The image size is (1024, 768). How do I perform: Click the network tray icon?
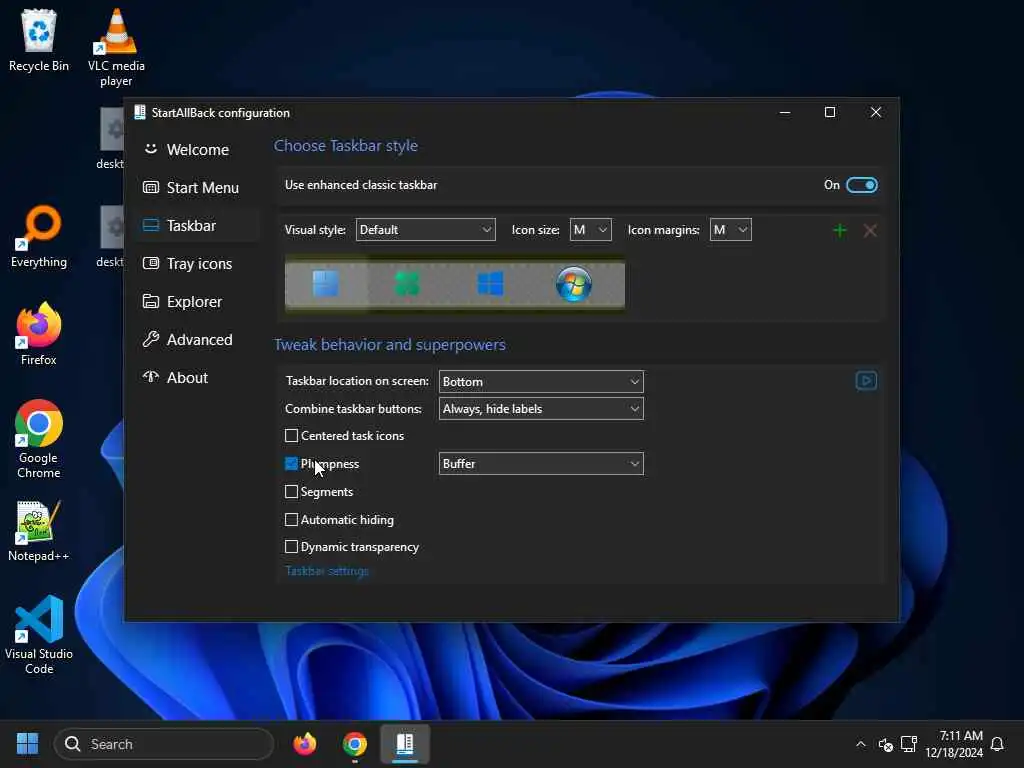tap(909, 744)
